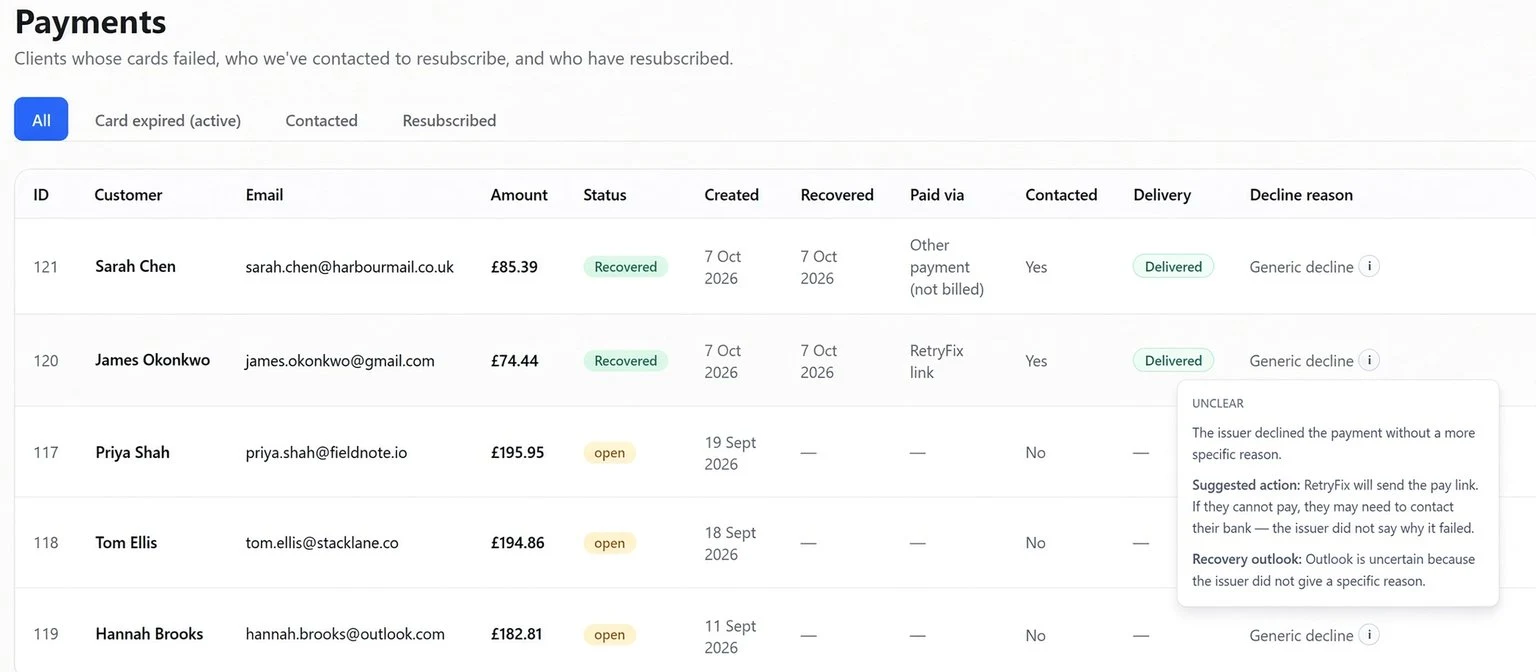Click email sarah.chen@harbourmail.co.uk
Image resolution: width=1536 pixels, height=672 pixels.
tap(350, 267)
